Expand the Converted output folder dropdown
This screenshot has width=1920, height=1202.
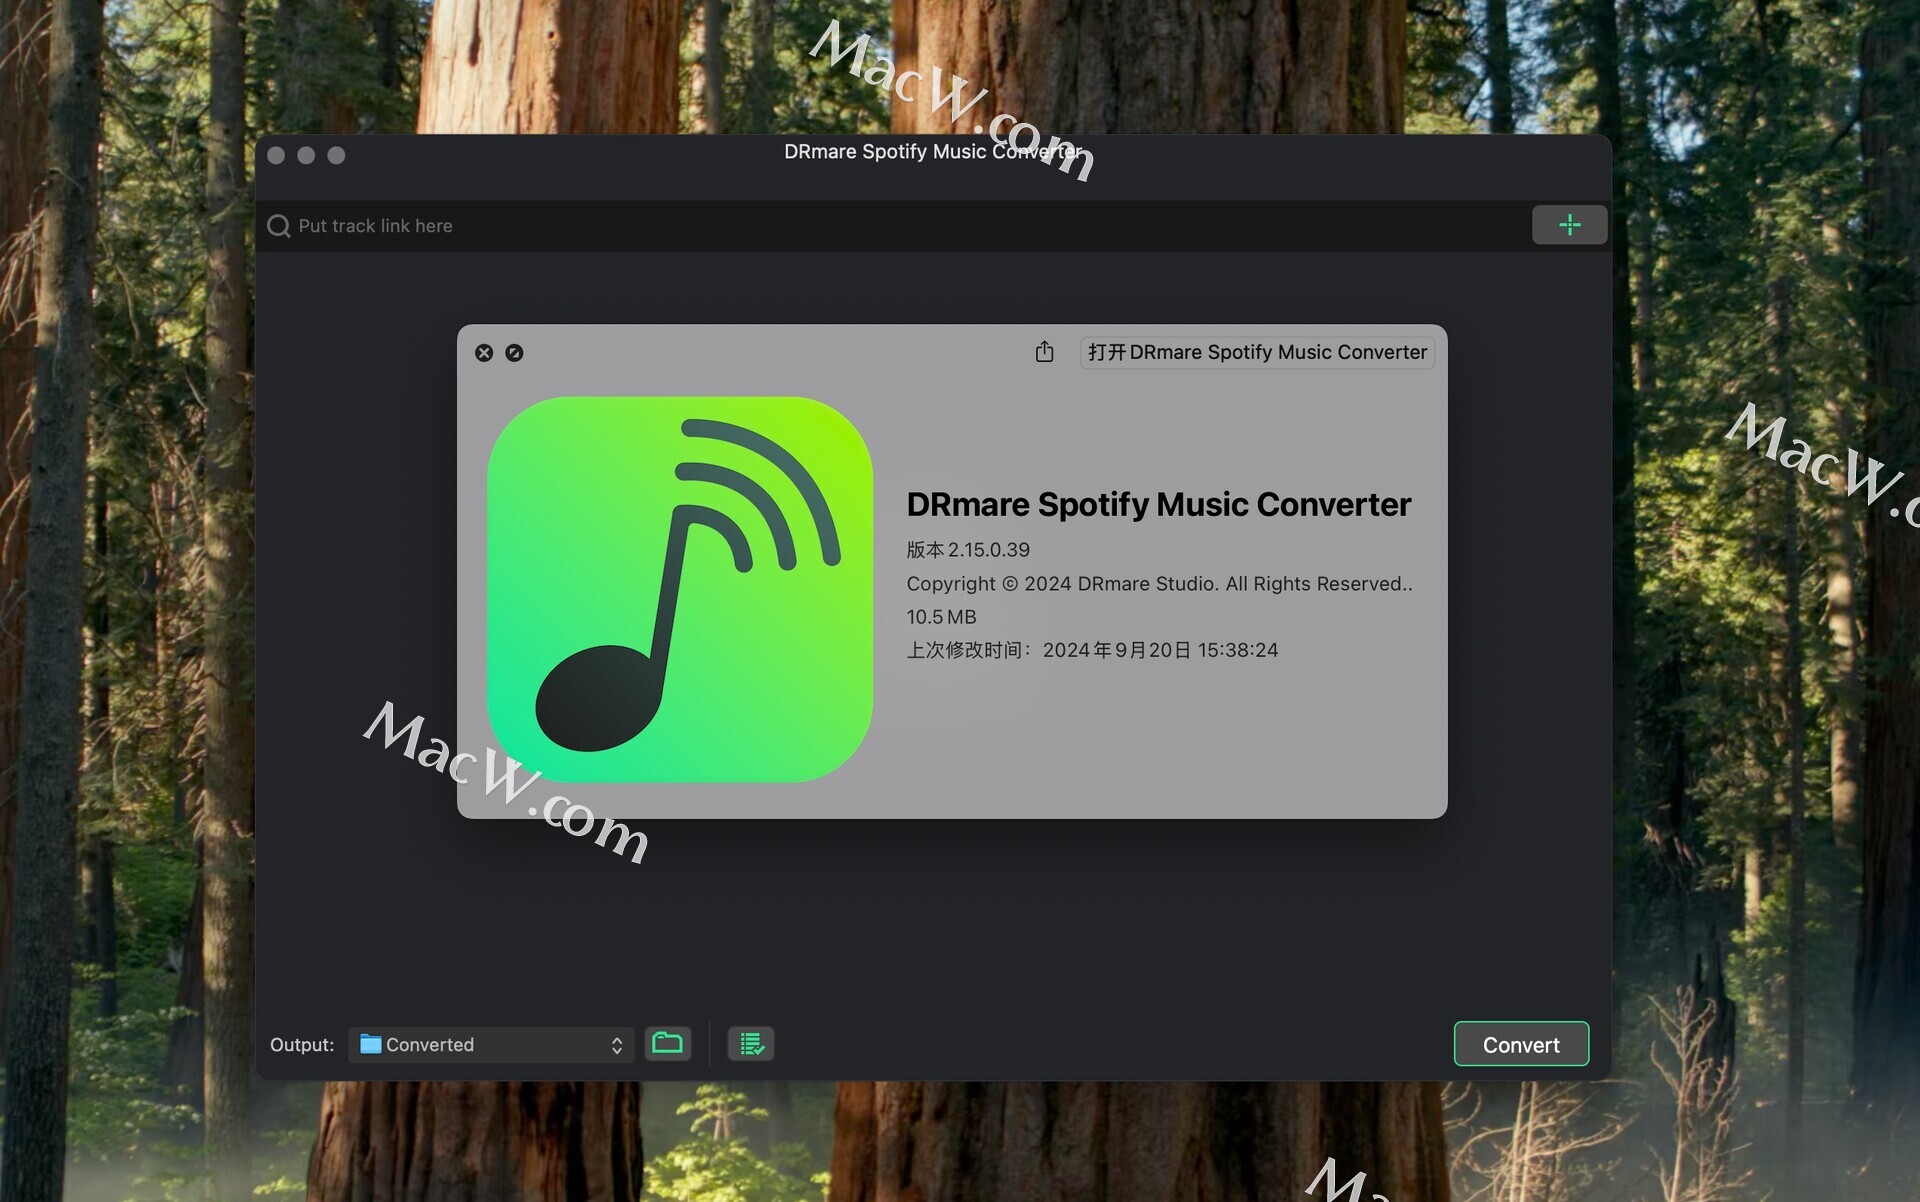coord(492,1044)
